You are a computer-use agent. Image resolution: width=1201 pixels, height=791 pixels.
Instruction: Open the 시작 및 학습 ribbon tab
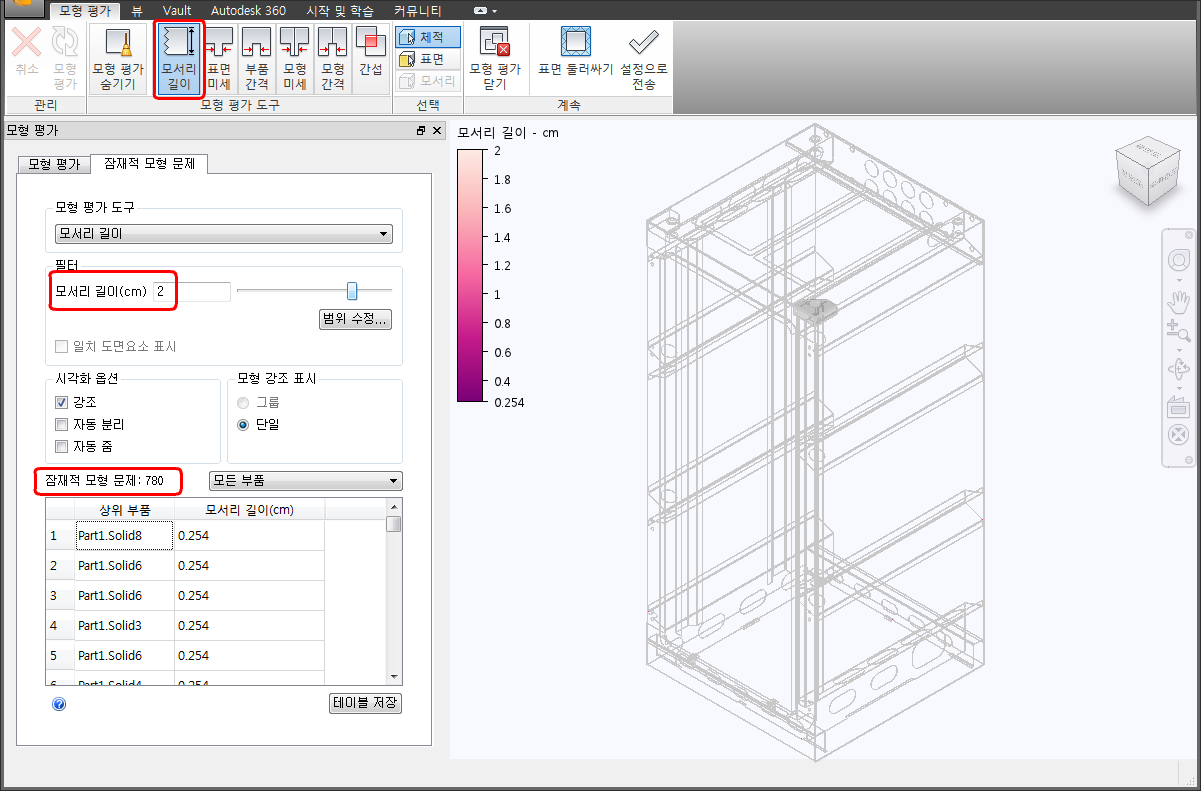(340, 10)
